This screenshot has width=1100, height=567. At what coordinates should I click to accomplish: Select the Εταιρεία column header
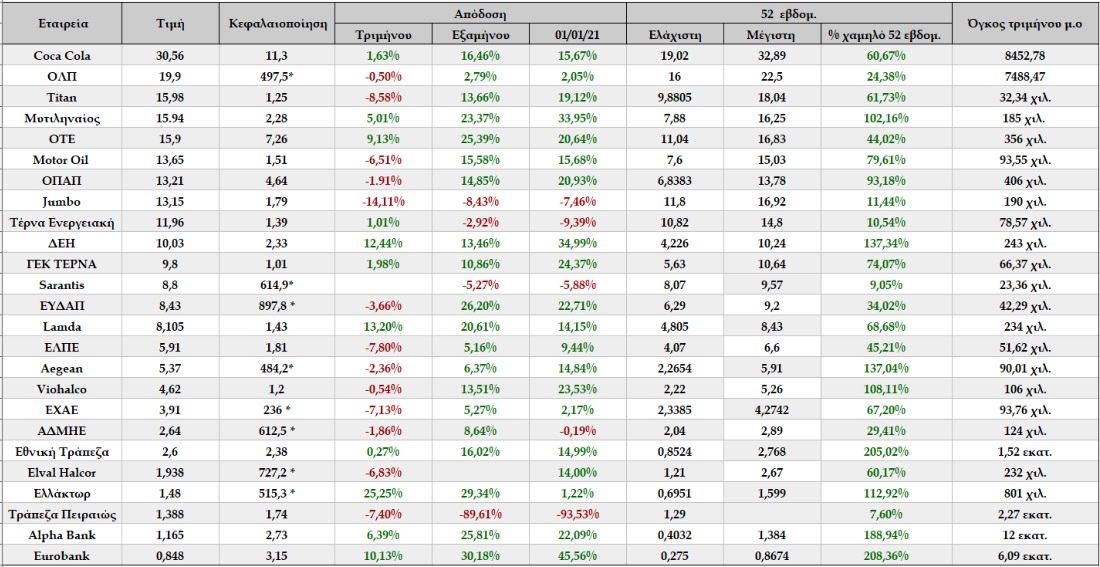[63, 23]
